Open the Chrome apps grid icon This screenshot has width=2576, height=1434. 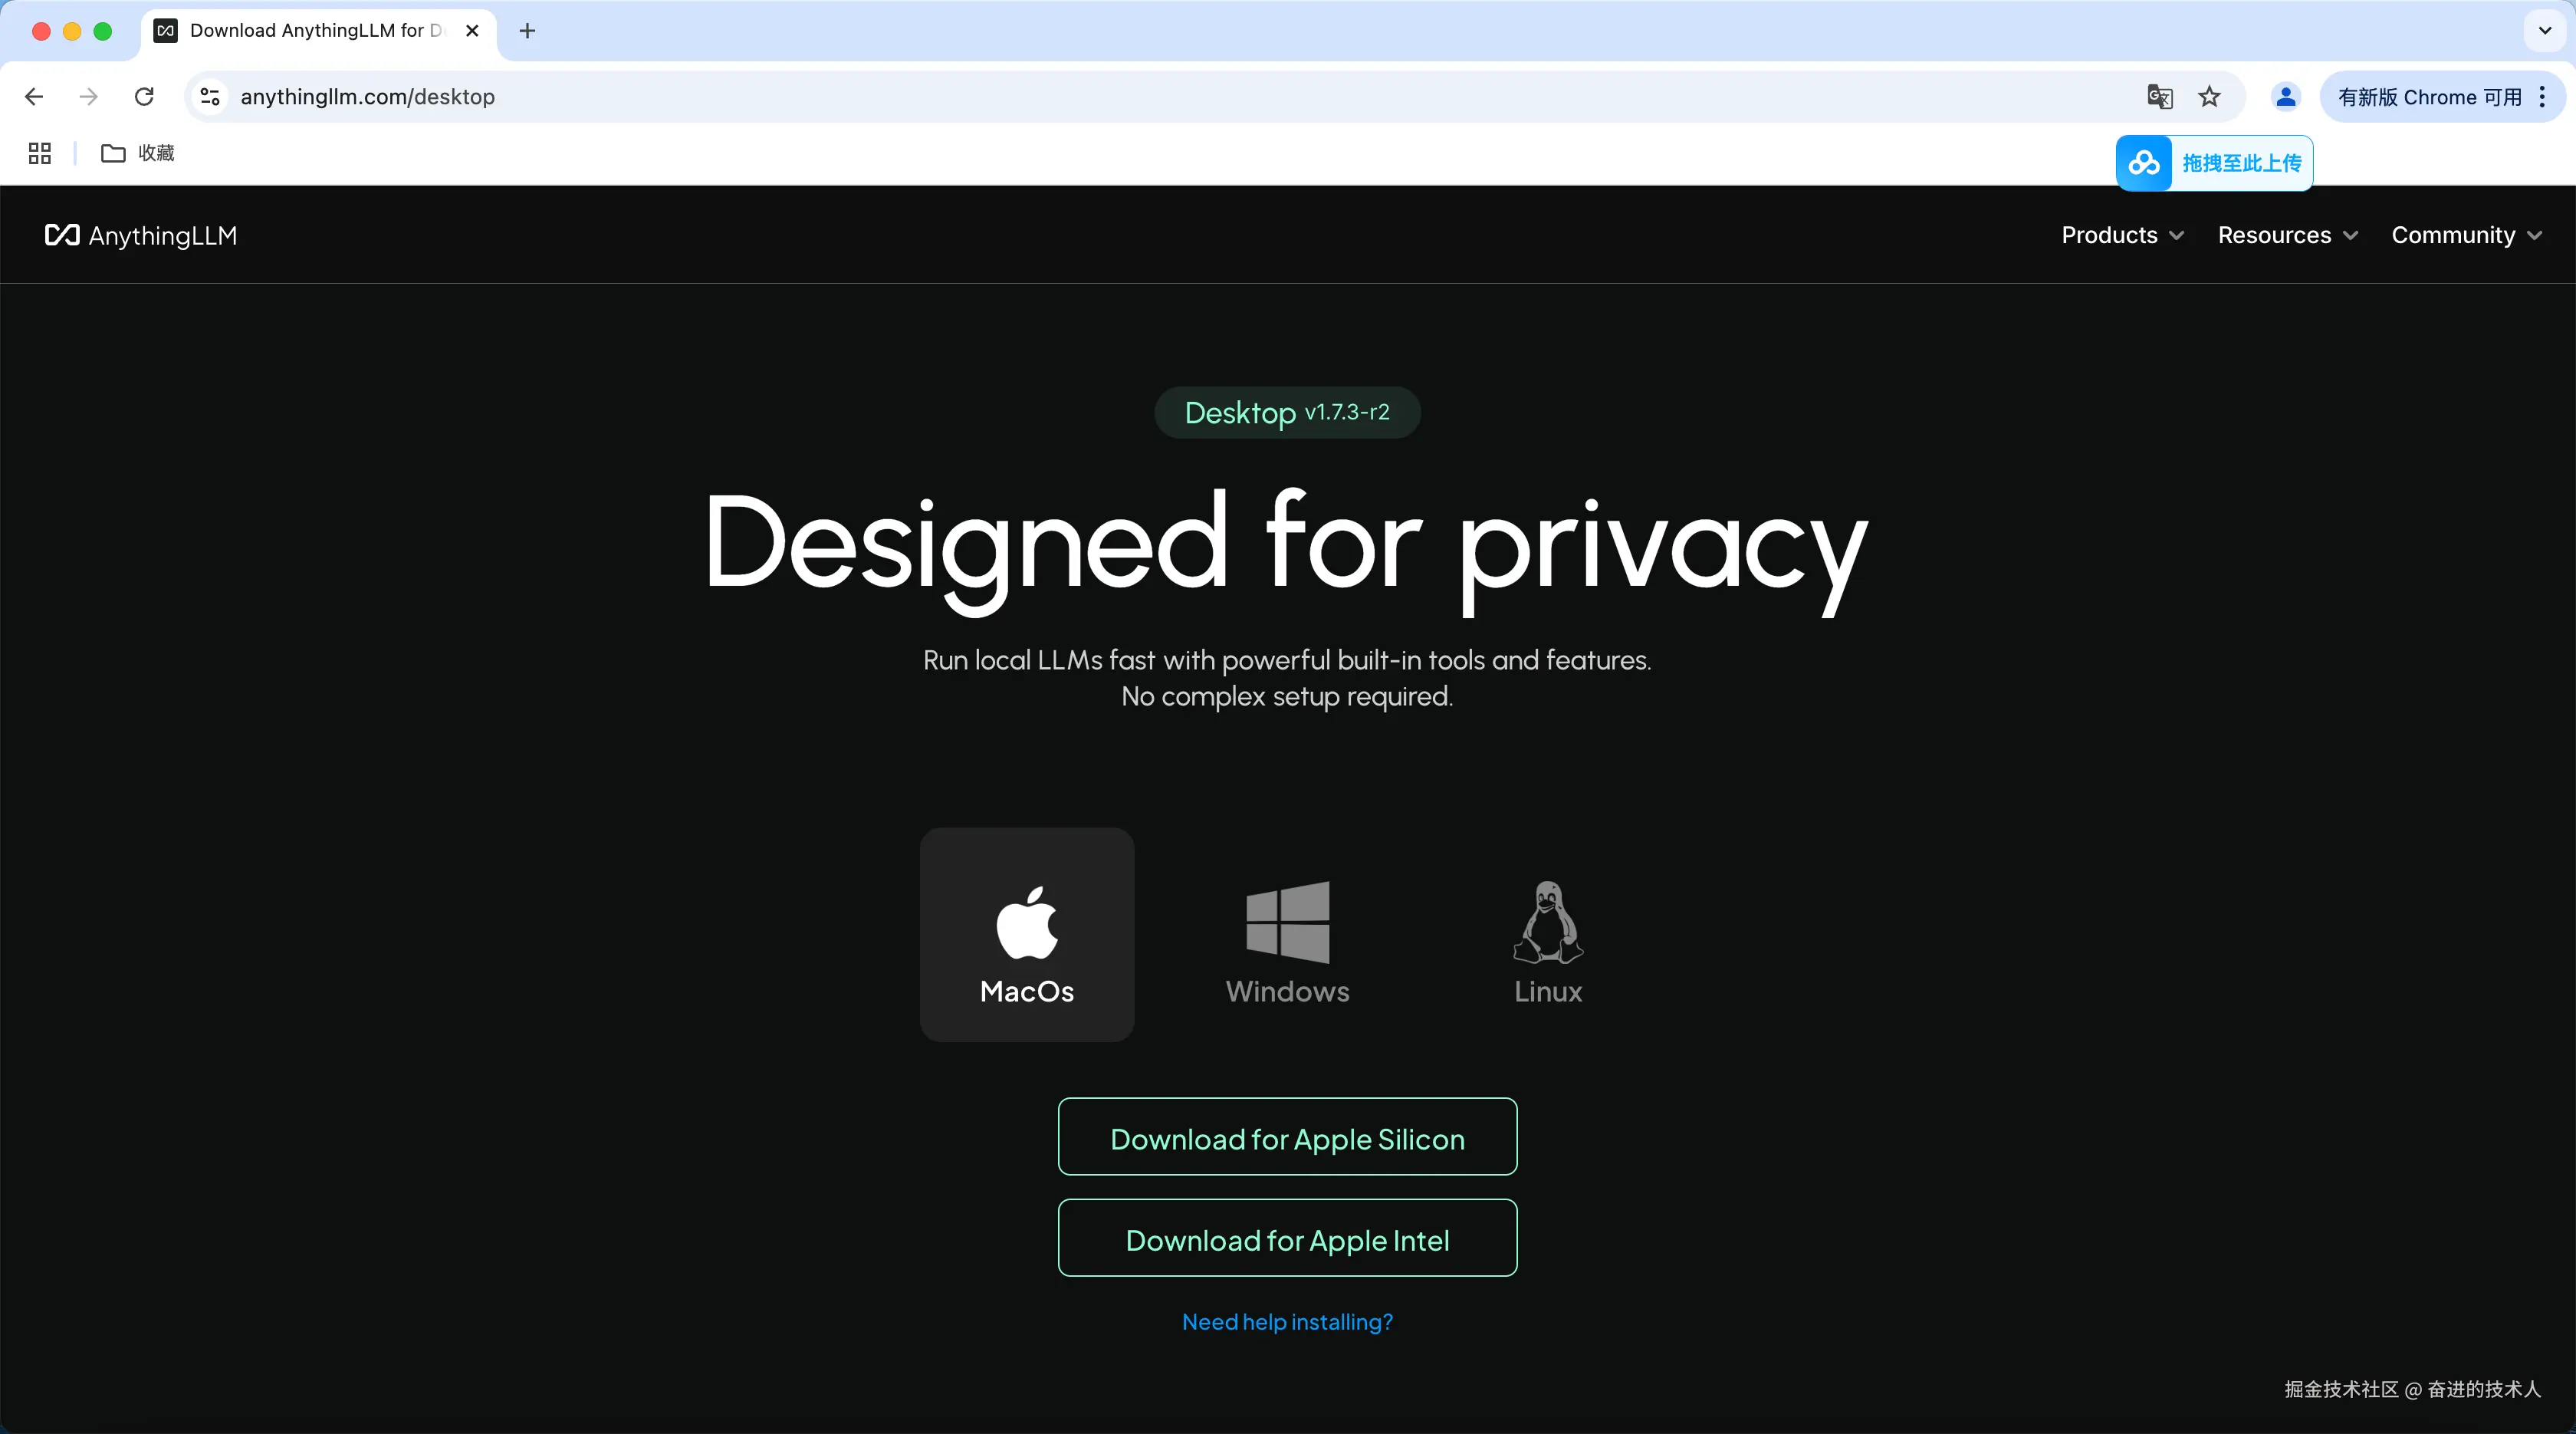40,153
